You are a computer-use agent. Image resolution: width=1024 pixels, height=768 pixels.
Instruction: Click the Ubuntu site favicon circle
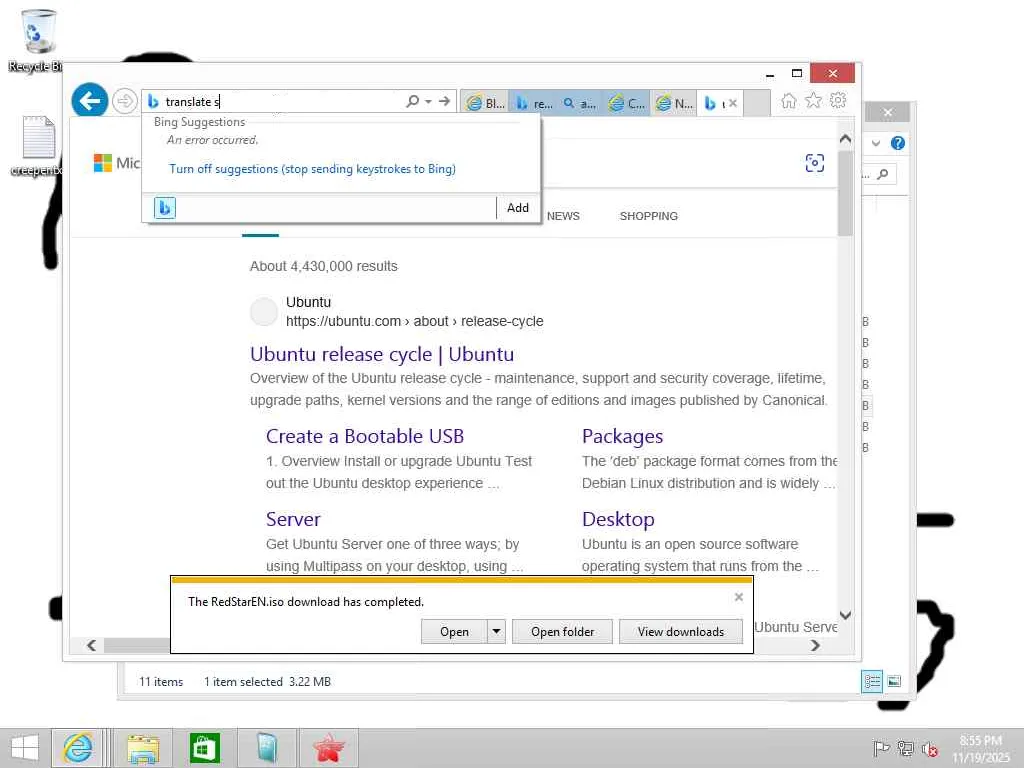pyautogui.click(x=264, y=312)
